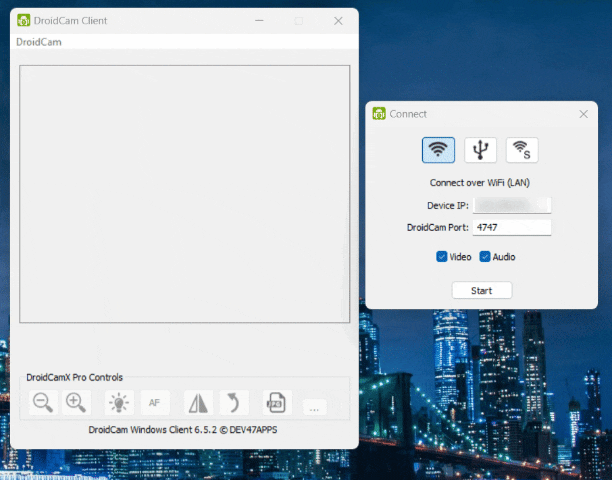
Task: Click the DroidCam Port field showing 4747
Action: coord(512,227)
